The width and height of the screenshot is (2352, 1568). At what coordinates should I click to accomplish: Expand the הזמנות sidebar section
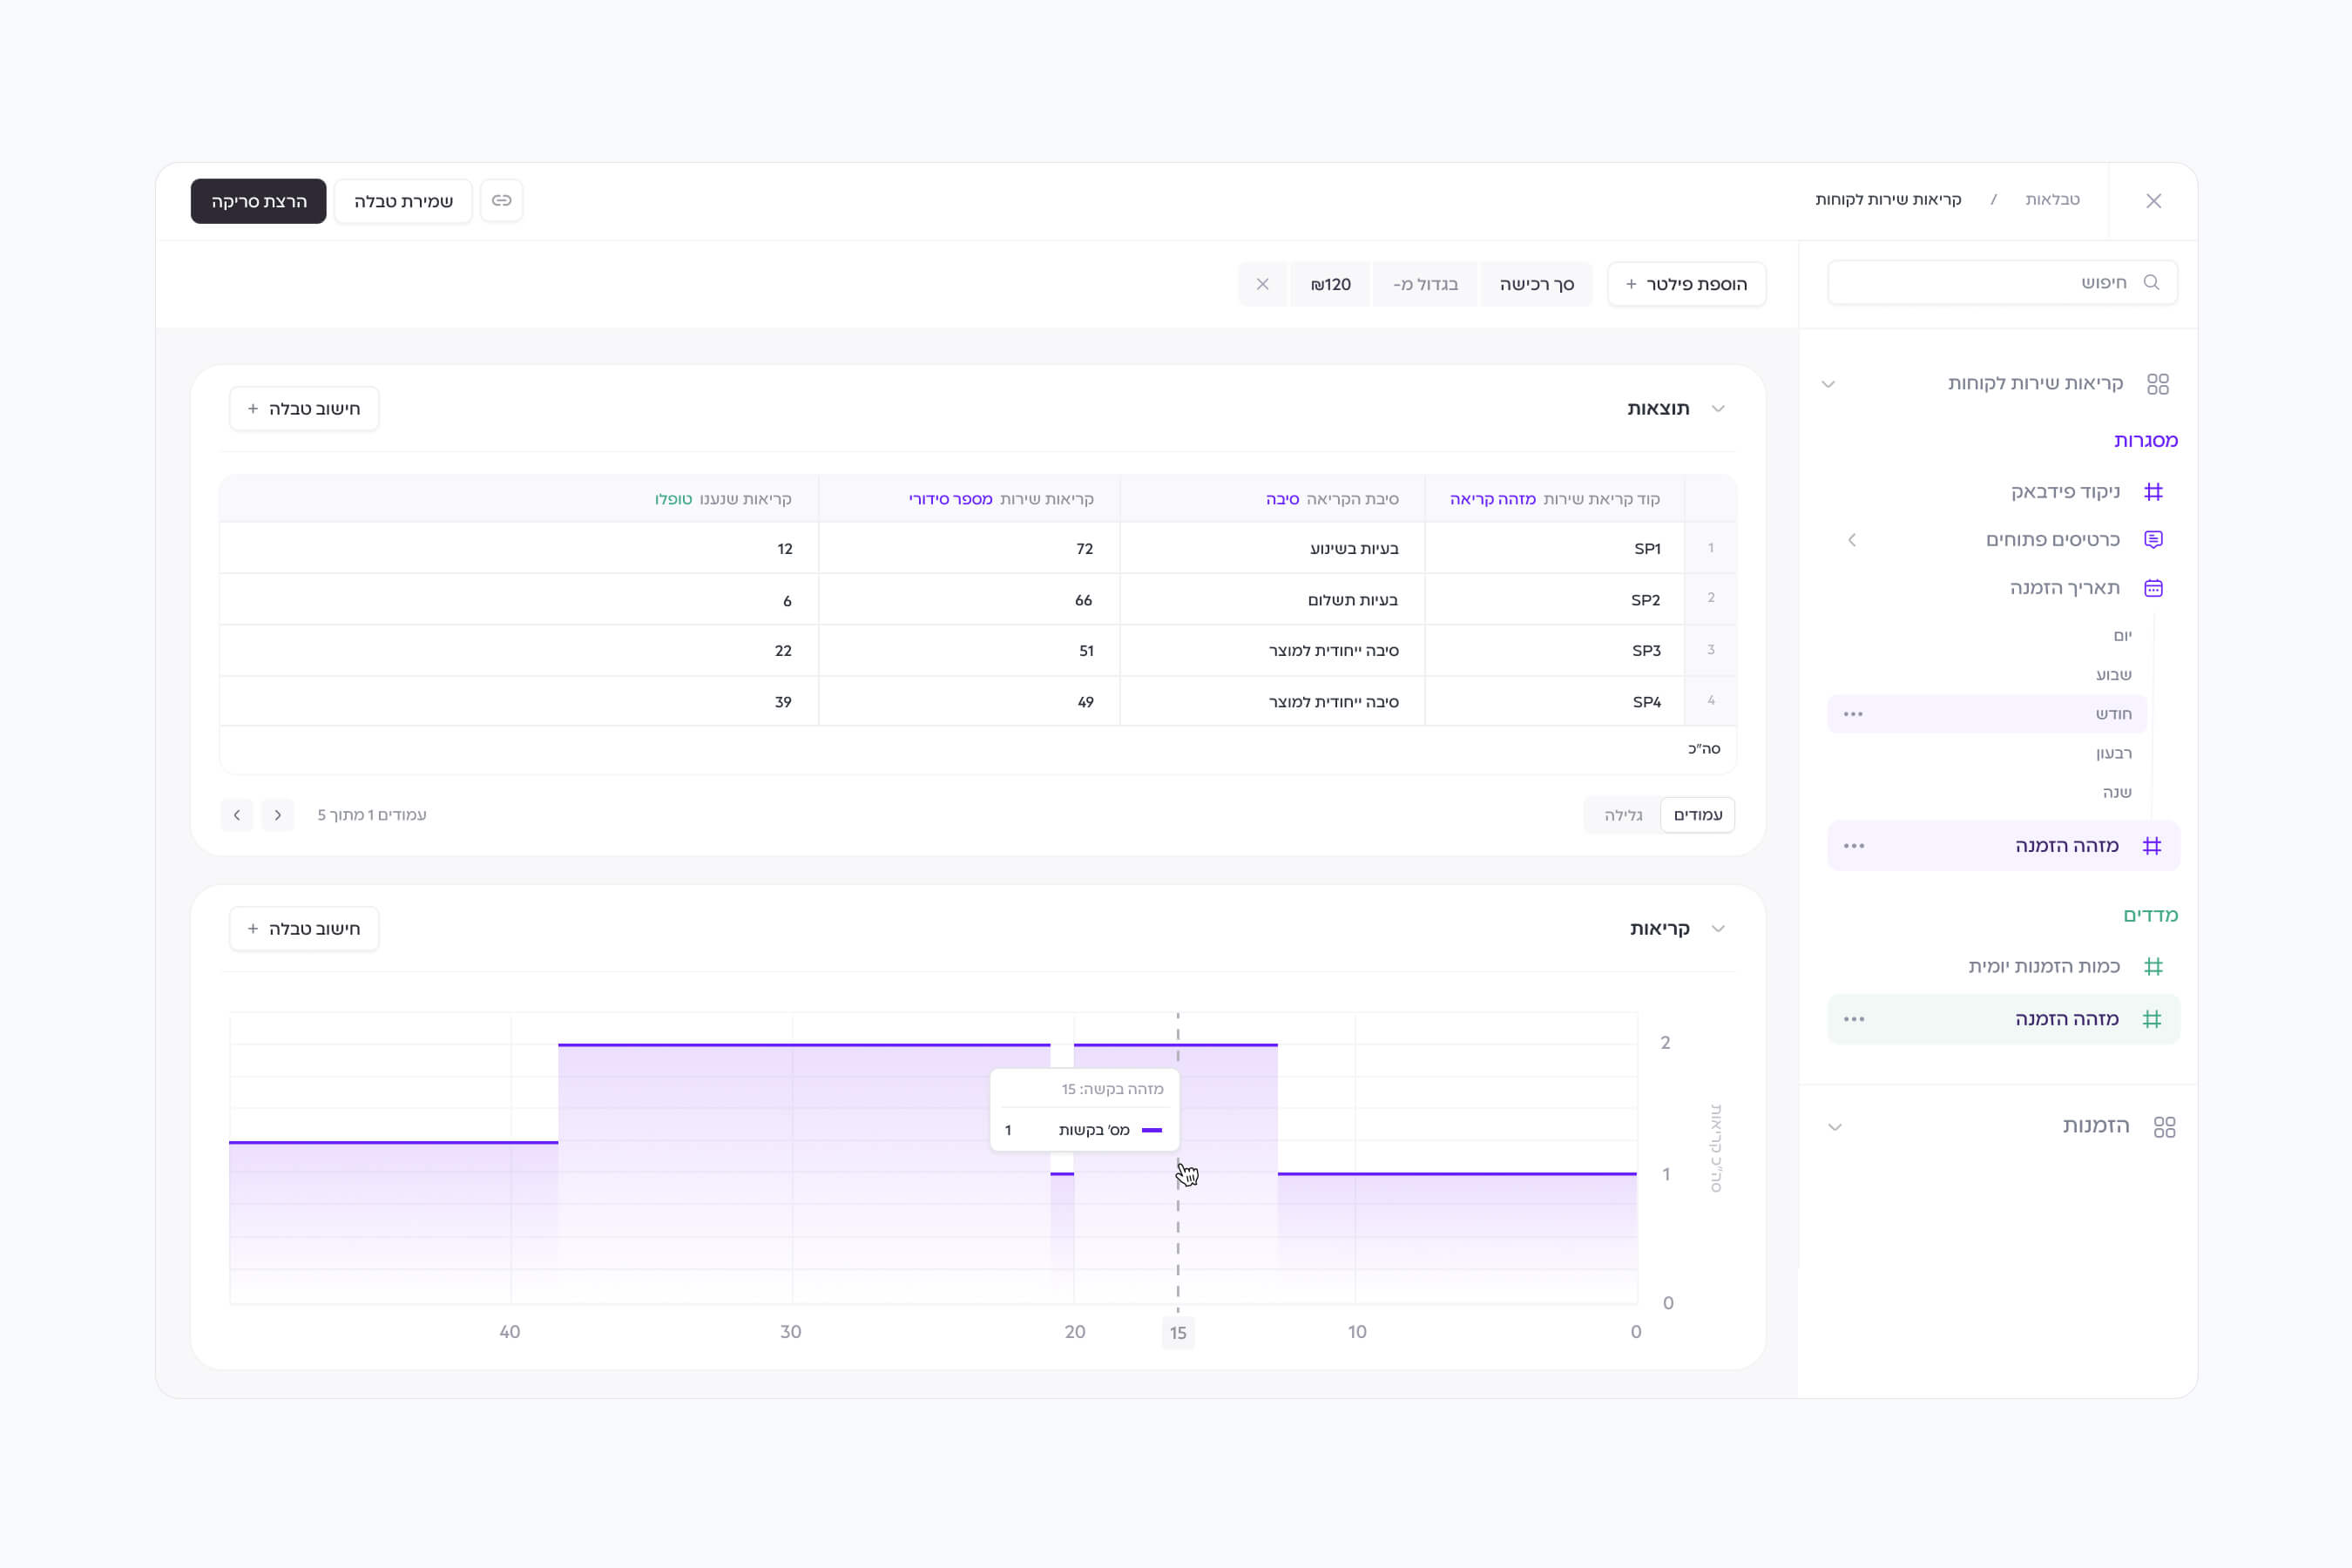coord(1834,1127)
